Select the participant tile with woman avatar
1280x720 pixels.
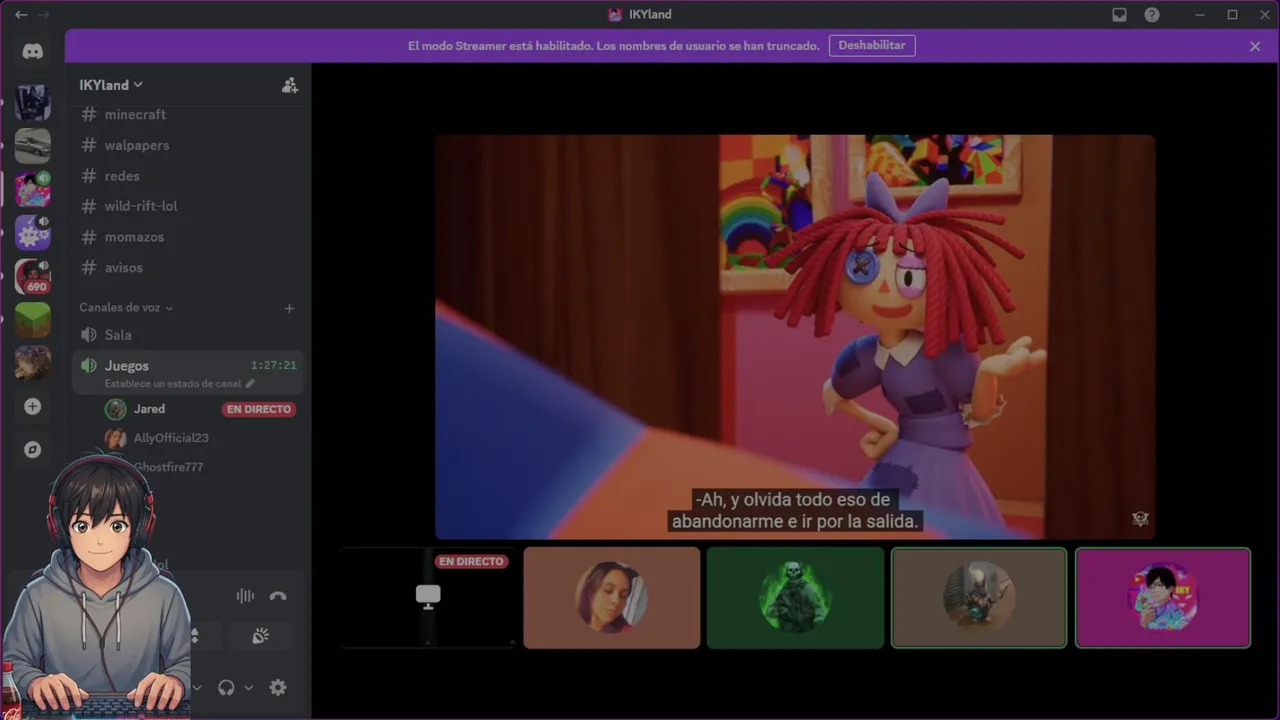(x=612, y=597)
